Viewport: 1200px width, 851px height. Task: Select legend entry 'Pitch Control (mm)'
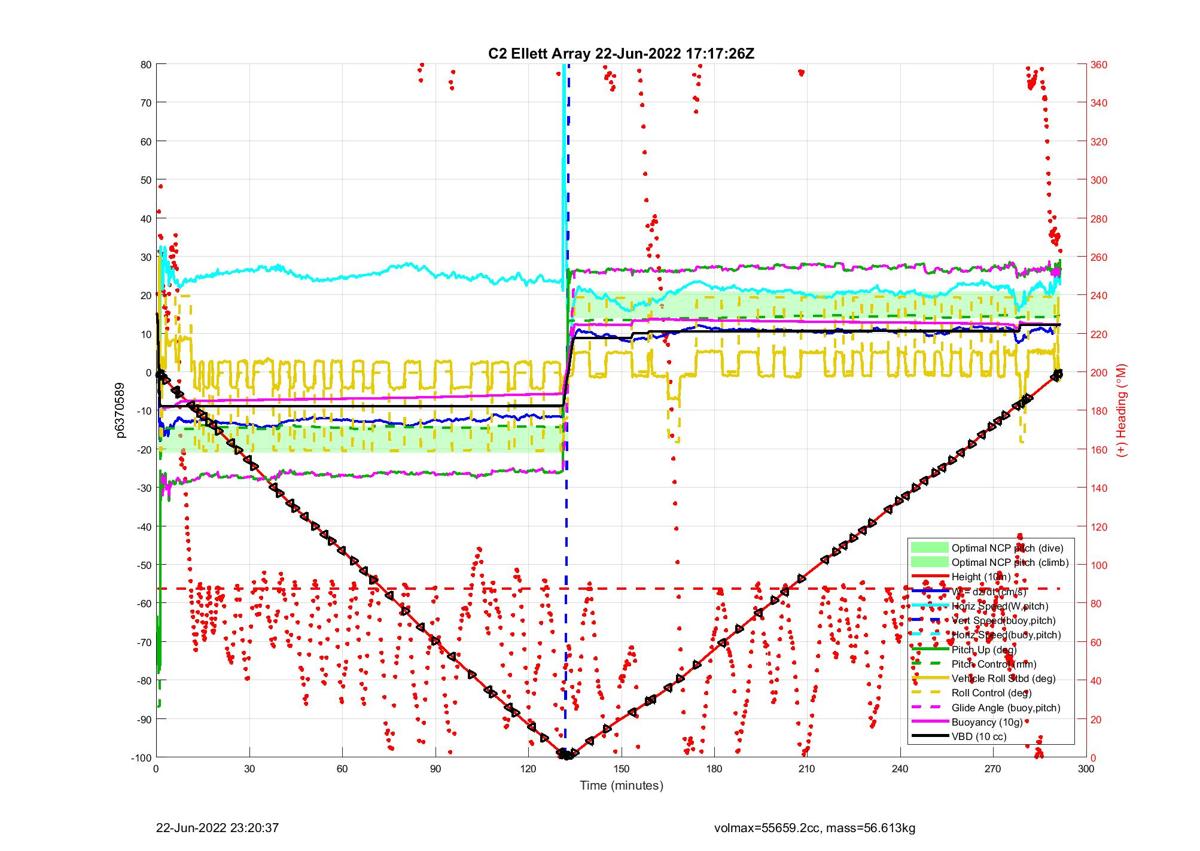pos(994,663)
